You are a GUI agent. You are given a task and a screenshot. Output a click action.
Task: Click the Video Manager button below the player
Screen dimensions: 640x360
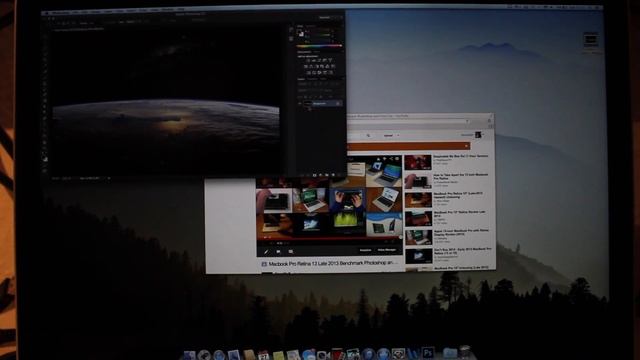tap(387, 250)
